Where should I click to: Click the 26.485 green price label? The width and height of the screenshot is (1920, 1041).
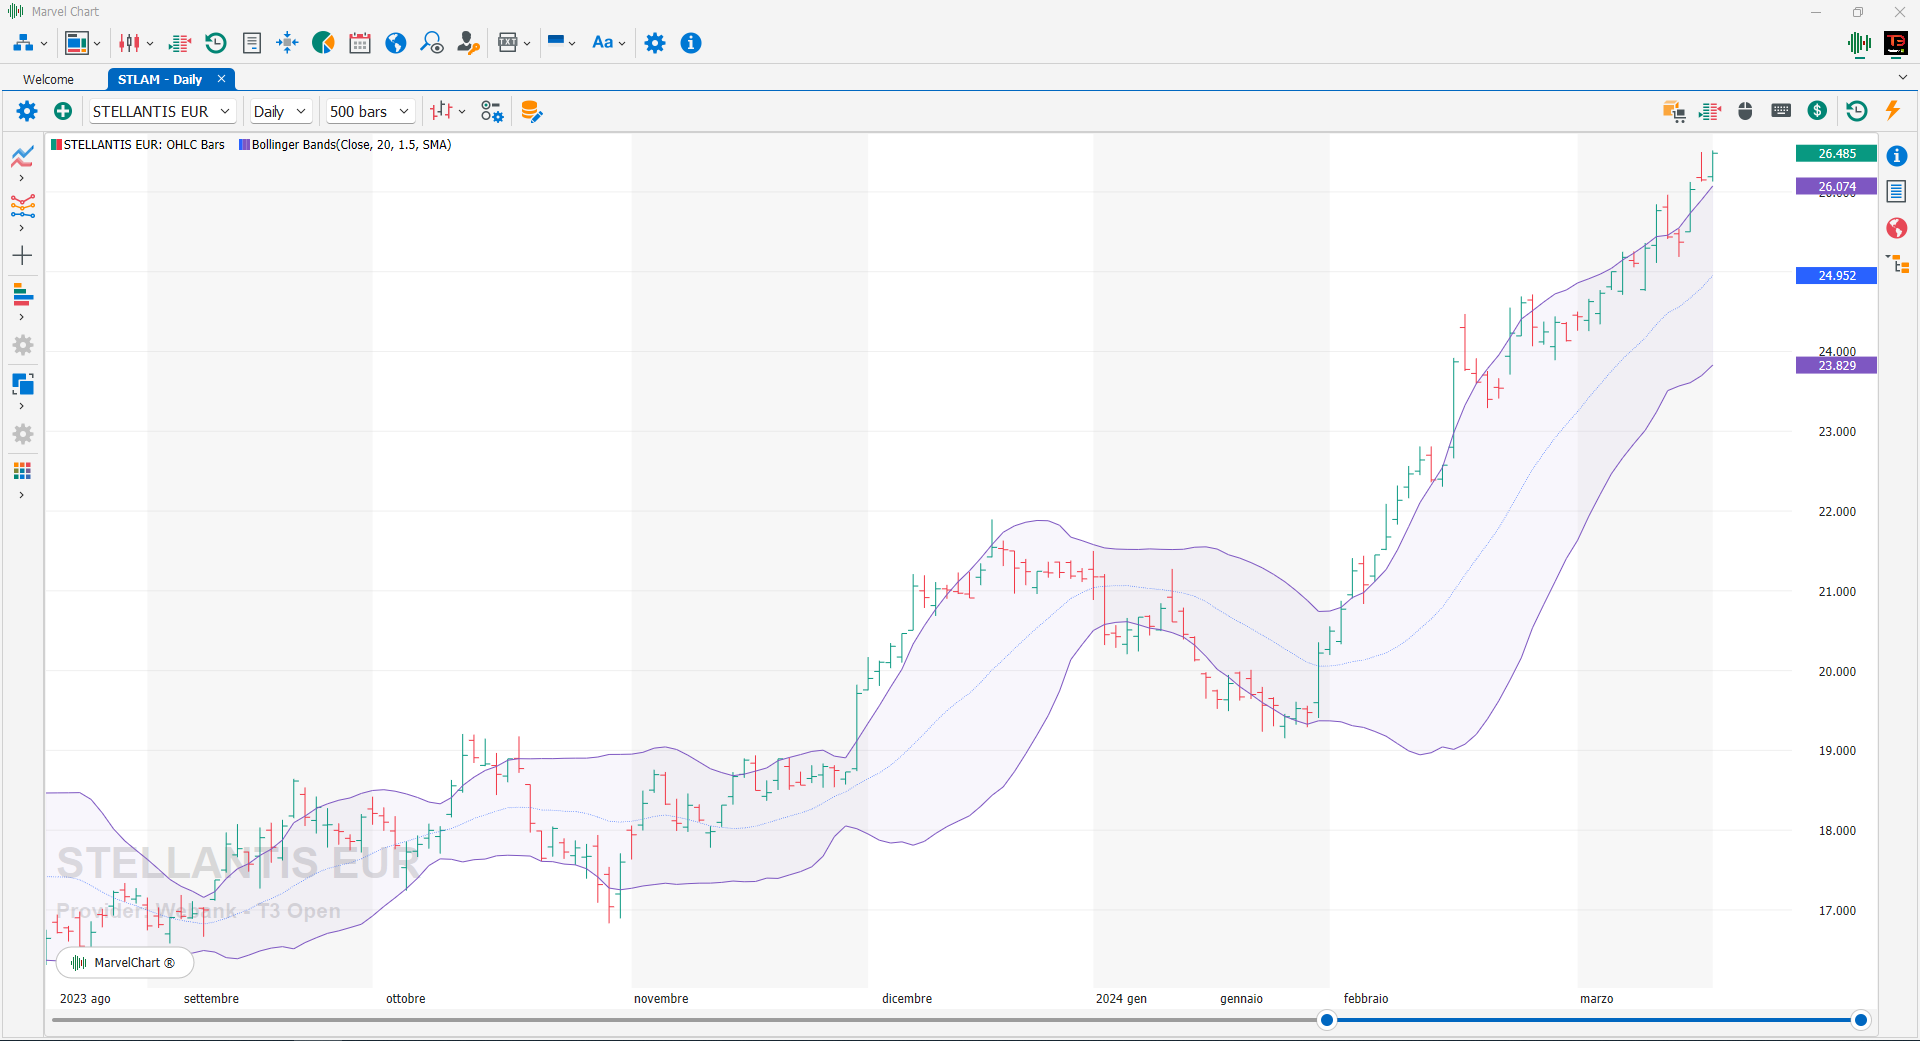[1836, 154]
